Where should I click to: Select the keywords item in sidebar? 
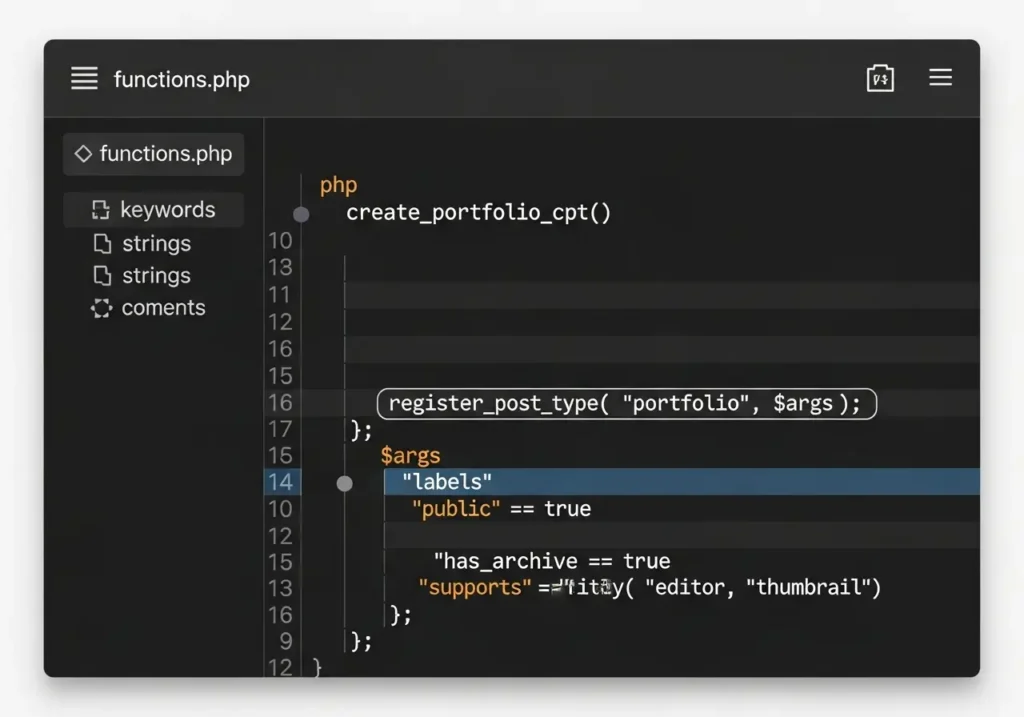tap(167, 210)
